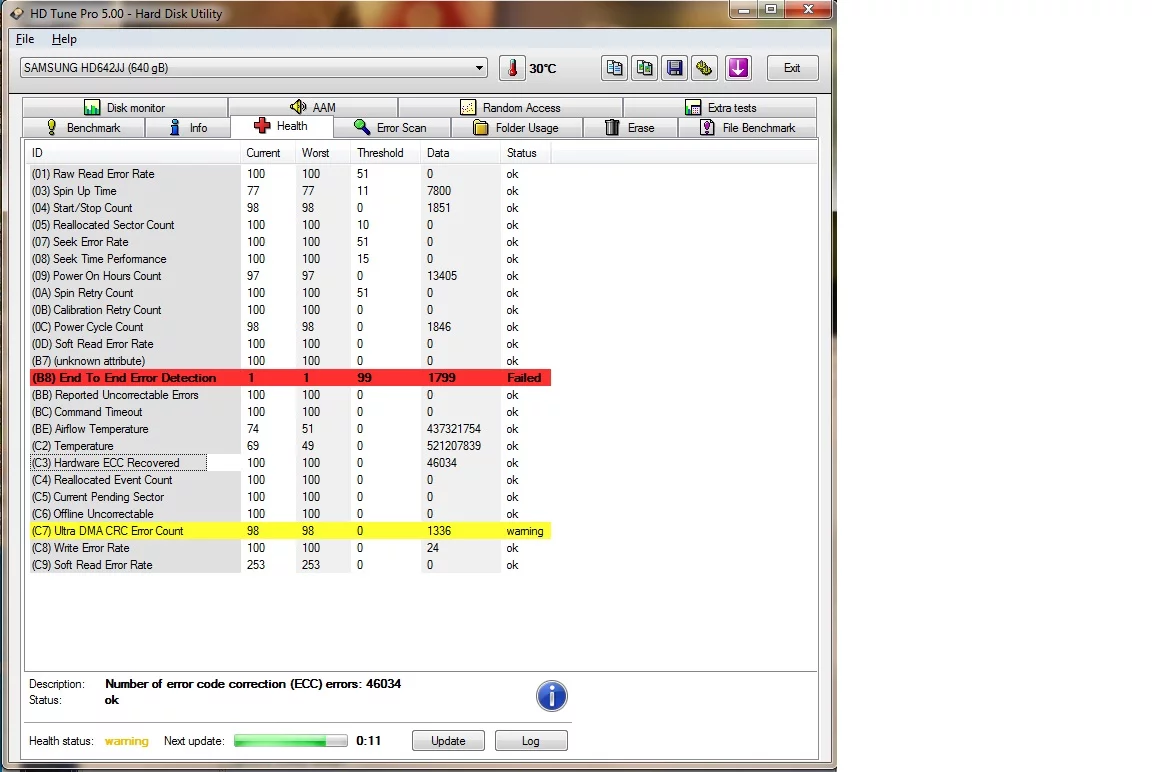
Task: Click the blue information icon
Action: point(551,696)
